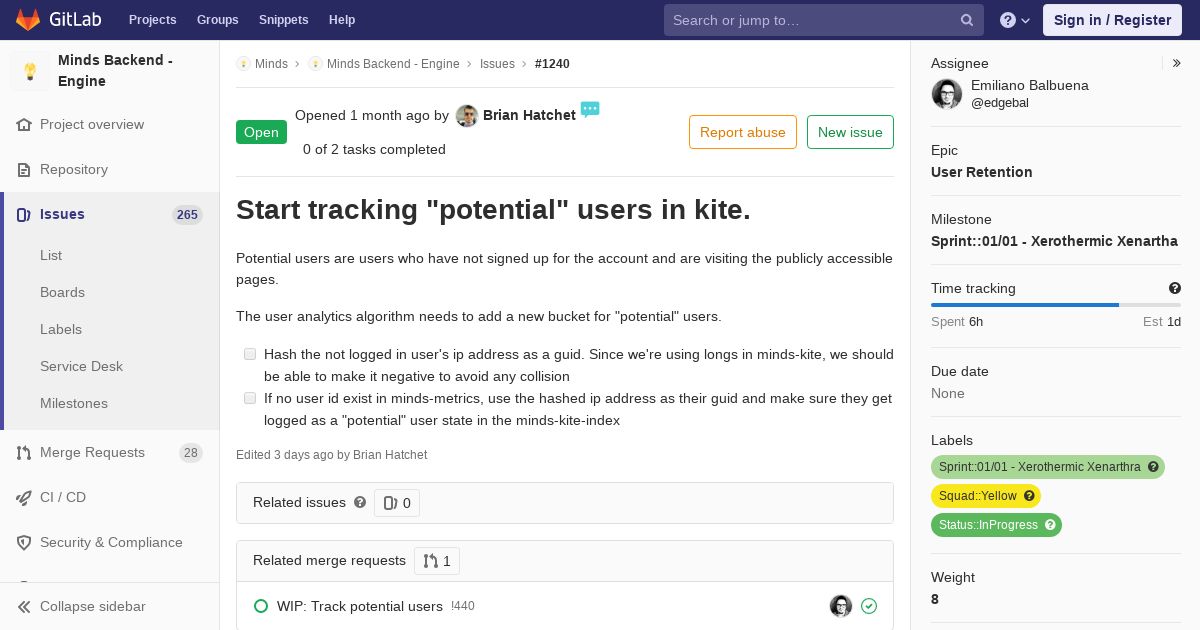Image resolution: width=1200 pixels, height=630 pixels.
Task: Select Labels under Issues
Action: [x=61, y=330]
